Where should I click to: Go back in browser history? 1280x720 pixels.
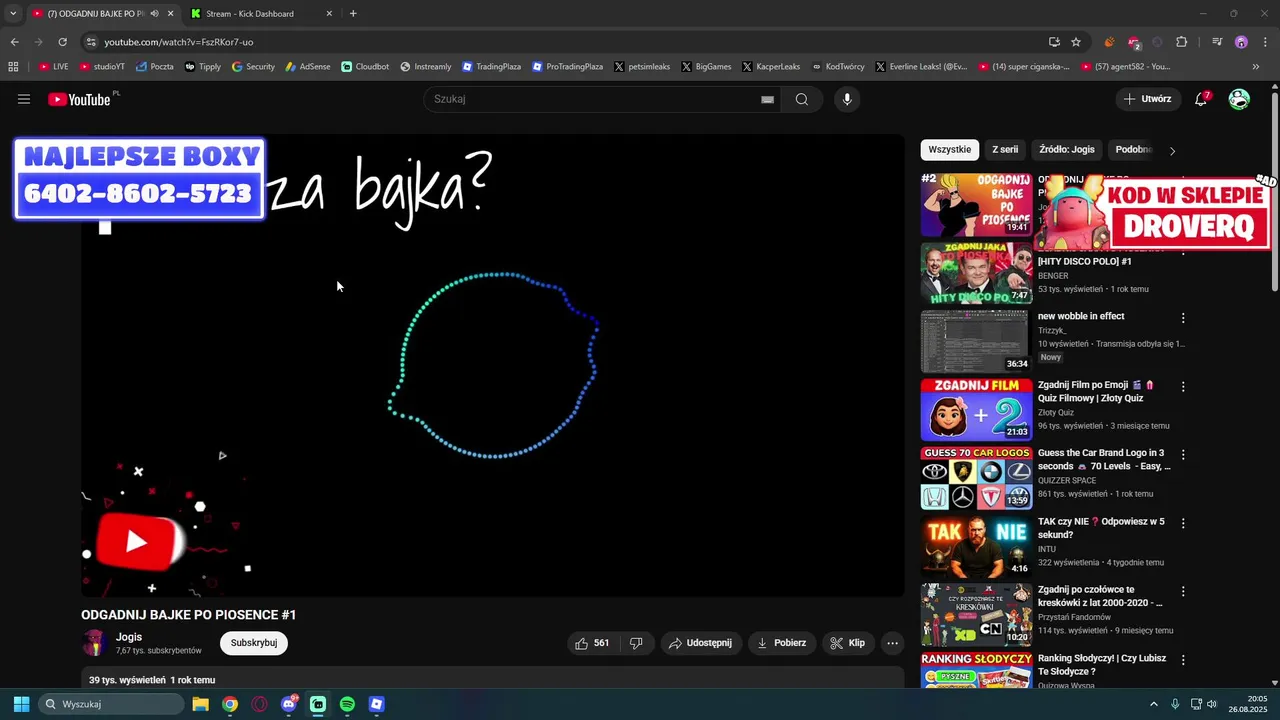pyautogui.click(x=14, y=42)
